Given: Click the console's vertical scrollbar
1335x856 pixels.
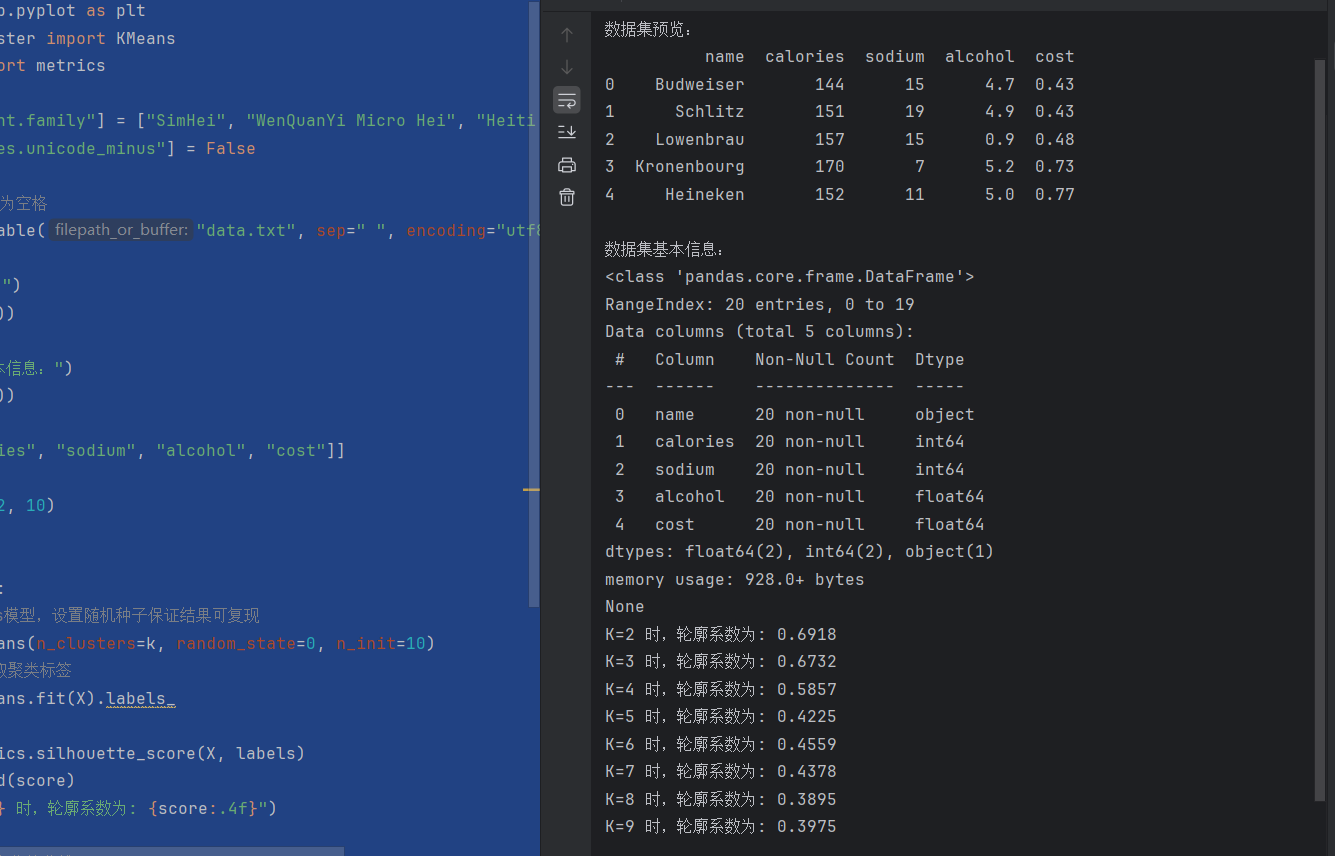Looking at the screenshot, I should [1320, 430].
